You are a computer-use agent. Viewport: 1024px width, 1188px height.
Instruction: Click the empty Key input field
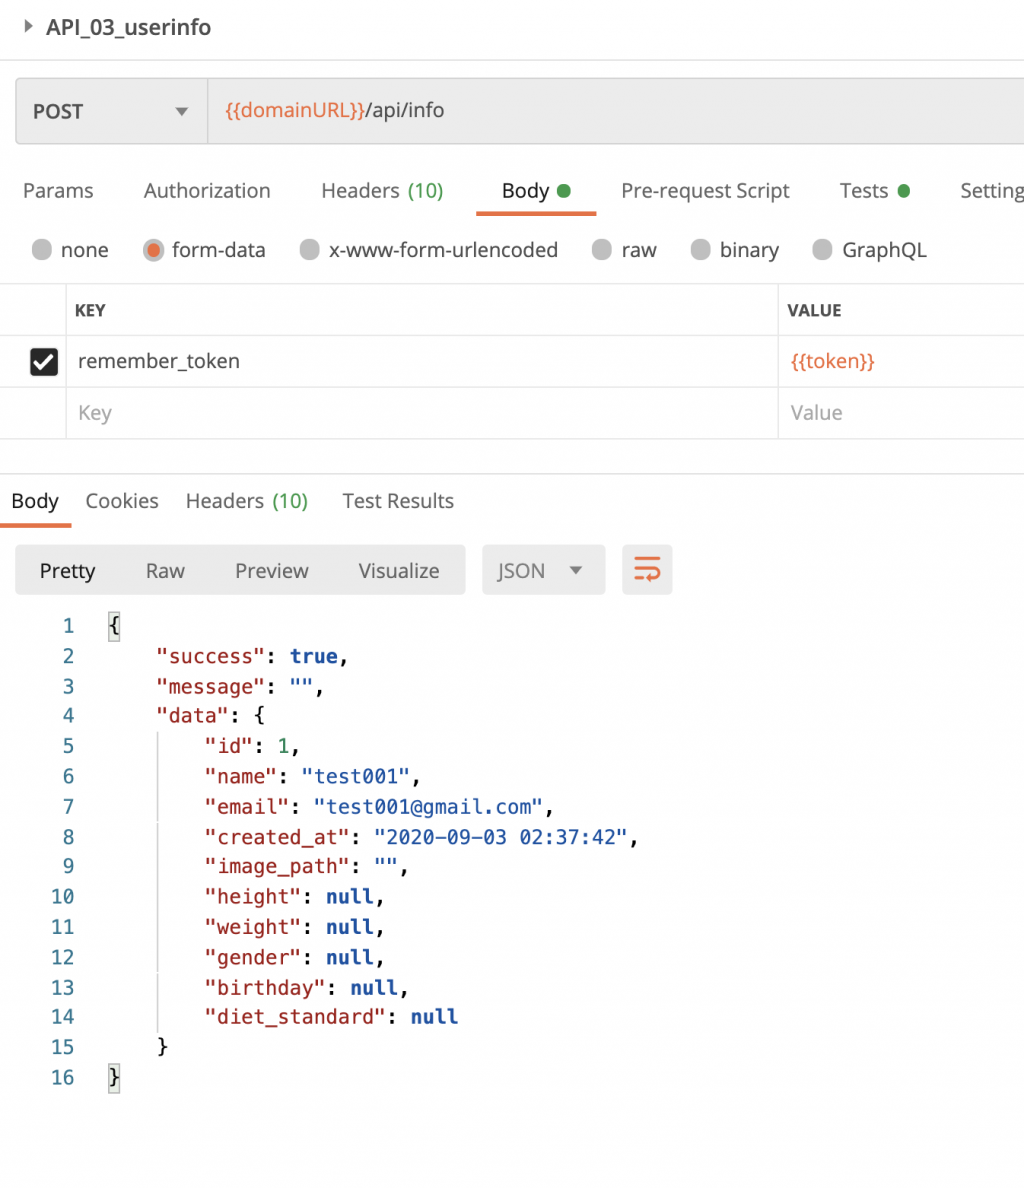[x=420, y=413]
